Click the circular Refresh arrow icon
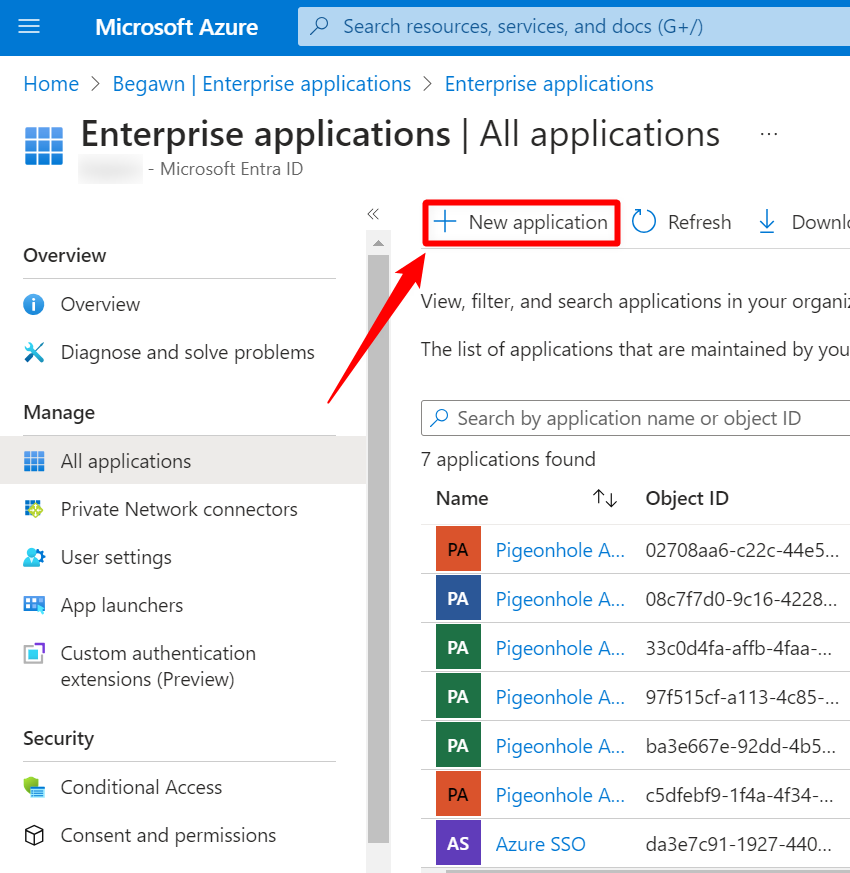The image size is (850, 873). coord(644,222)
